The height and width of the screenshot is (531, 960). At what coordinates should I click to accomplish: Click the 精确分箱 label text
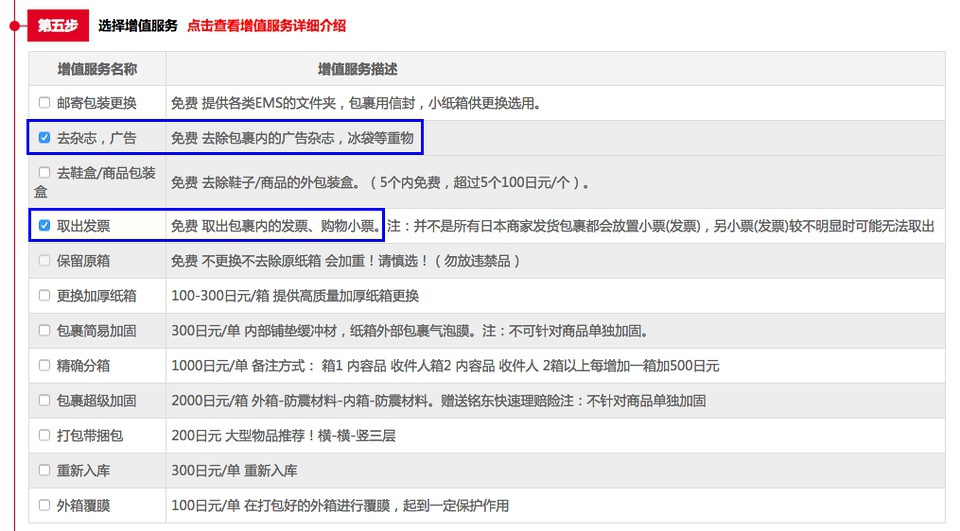tap(83, 366)
